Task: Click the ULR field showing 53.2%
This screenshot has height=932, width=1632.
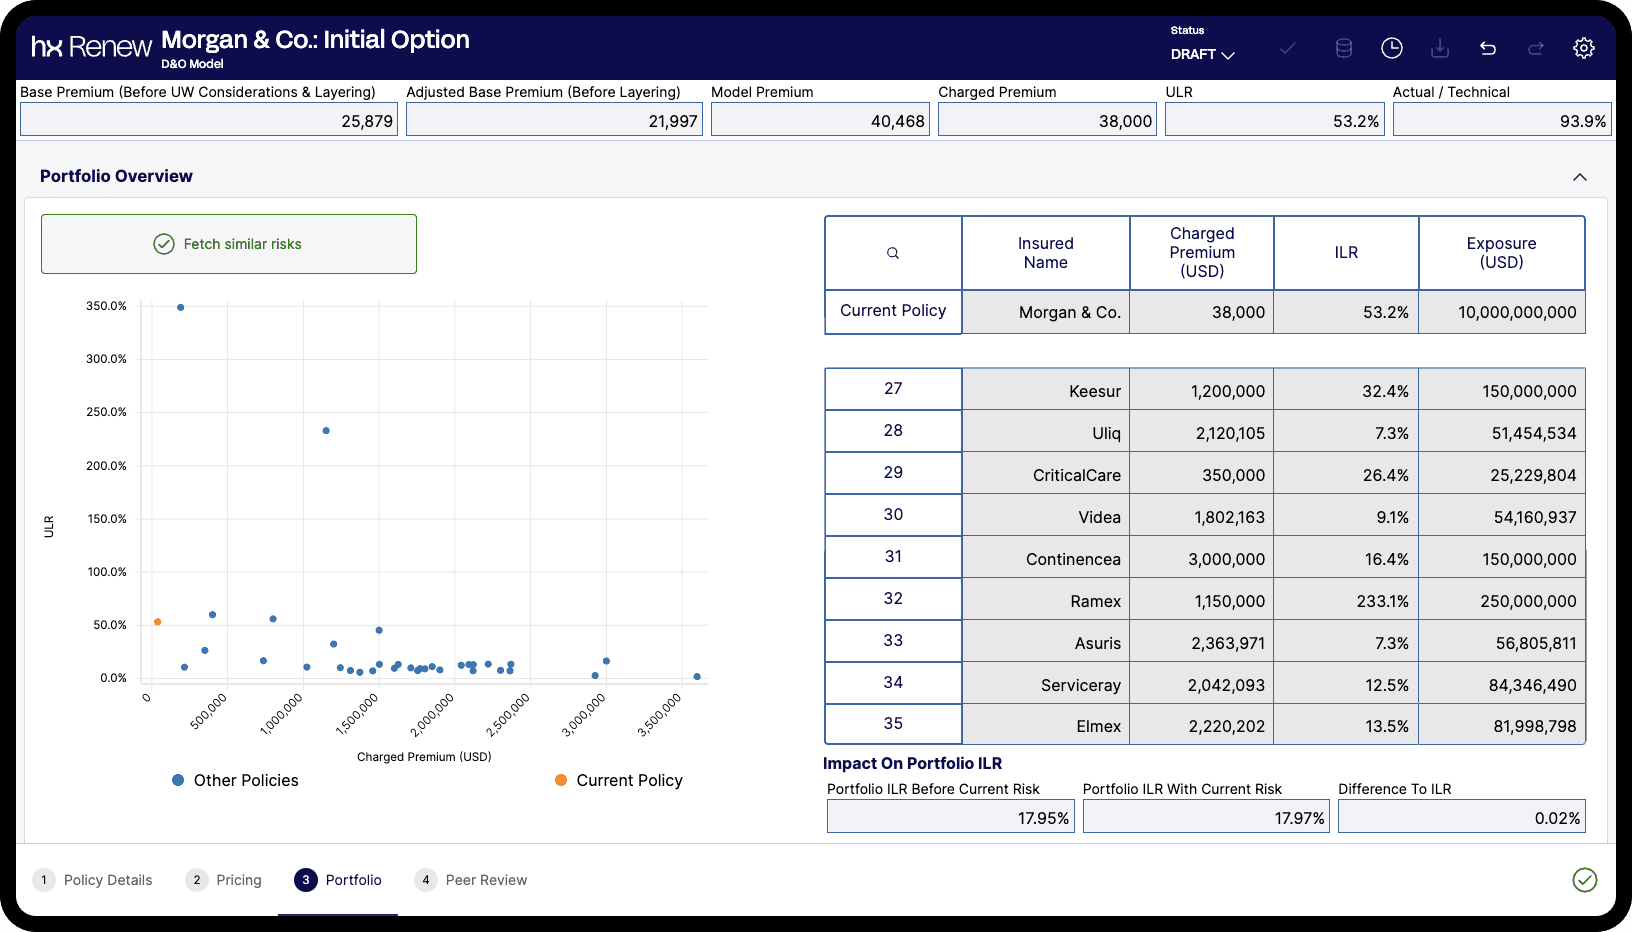Action: coord(1275,120)
